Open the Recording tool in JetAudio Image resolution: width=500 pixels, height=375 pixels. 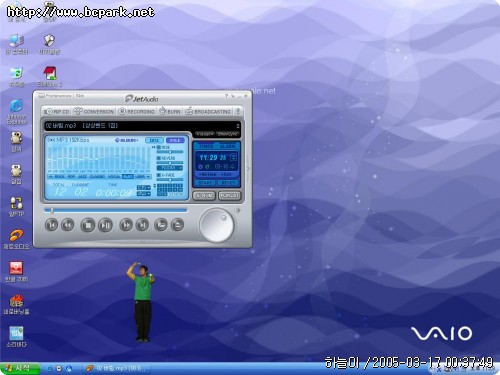pos(137,111)
